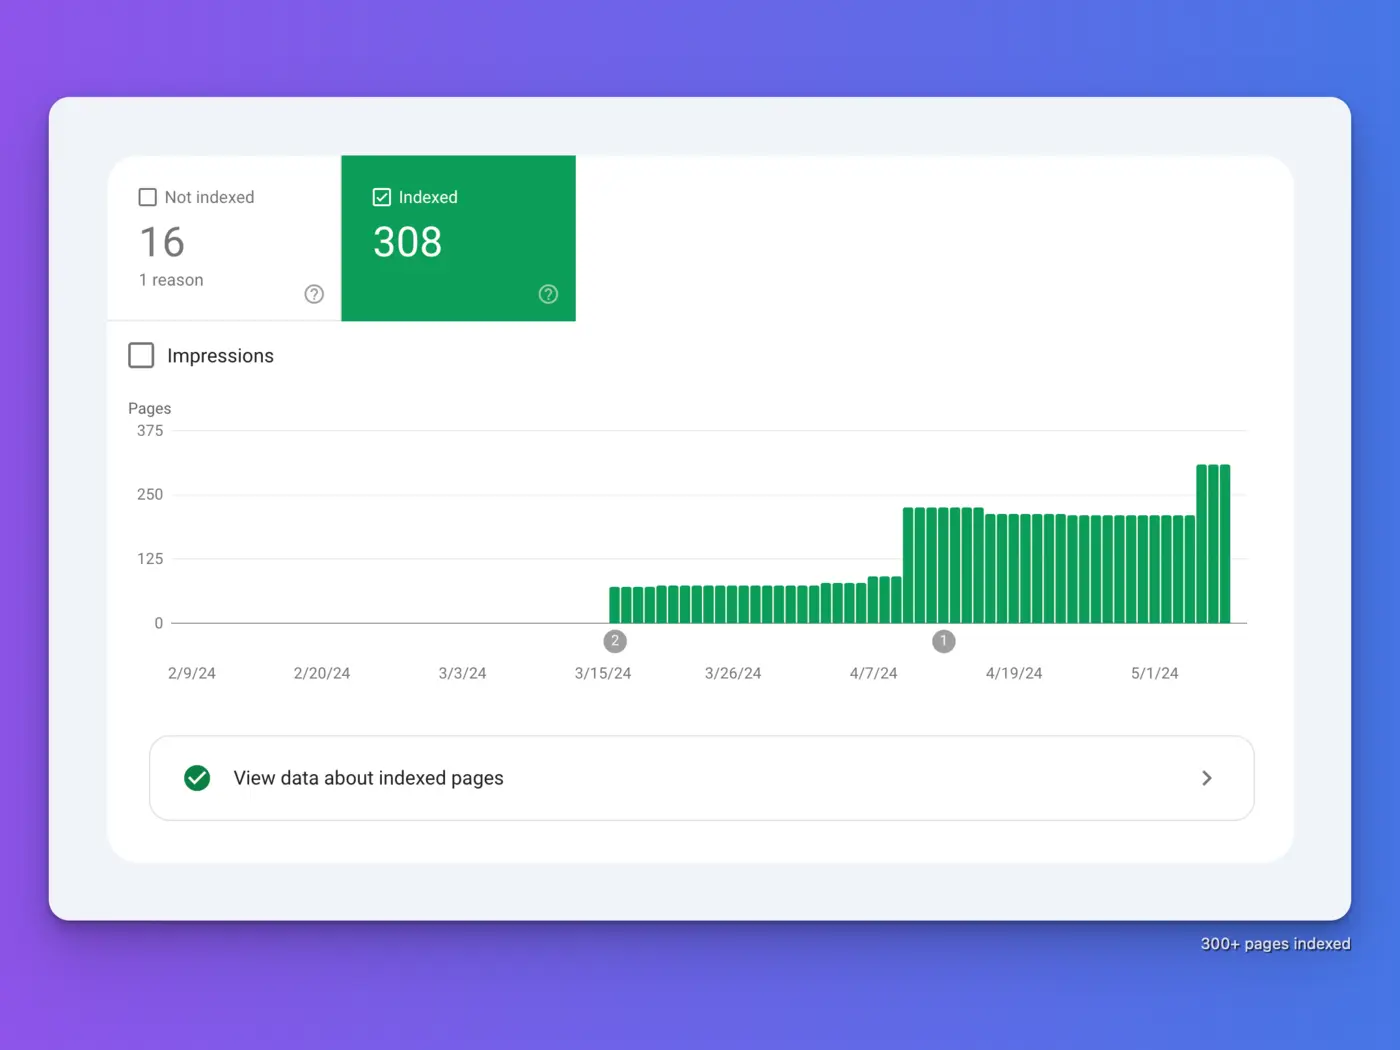Click the 308 indexed count
The height and width of the screenshot is (1050, 1400).
(407, 242)
